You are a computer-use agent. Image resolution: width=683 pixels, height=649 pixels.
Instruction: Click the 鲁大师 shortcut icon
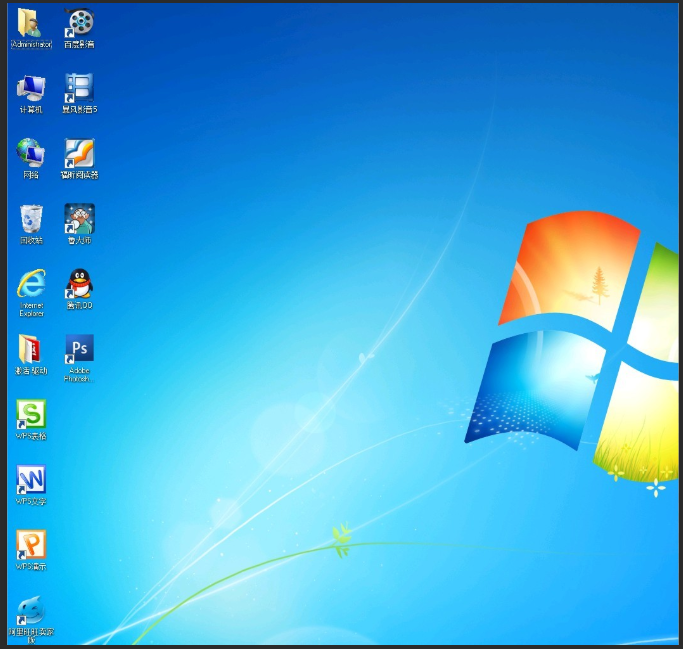pyautogui.click(x=79, y=218)
